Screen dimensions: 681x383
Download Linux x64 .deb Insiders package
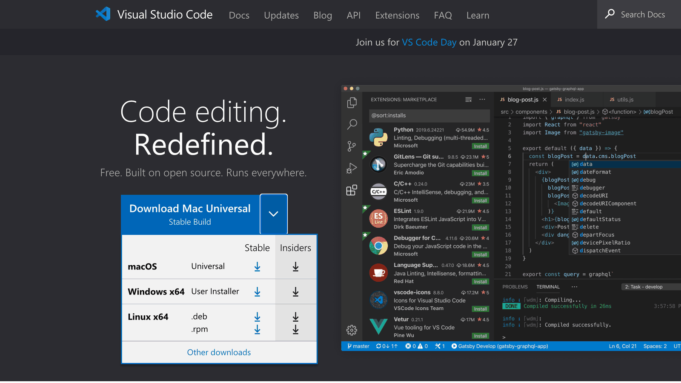(295, 317)
